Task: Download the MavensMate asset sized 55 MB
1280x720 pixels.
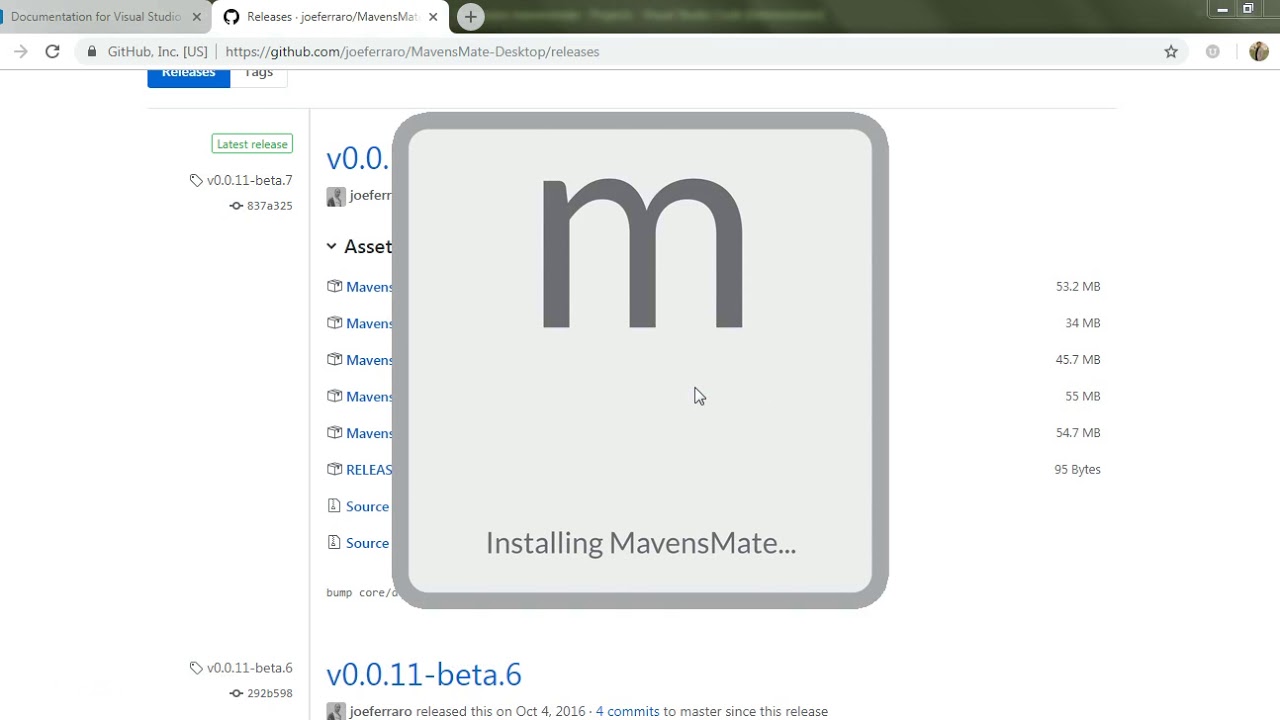Action: (x=369, y=397)
